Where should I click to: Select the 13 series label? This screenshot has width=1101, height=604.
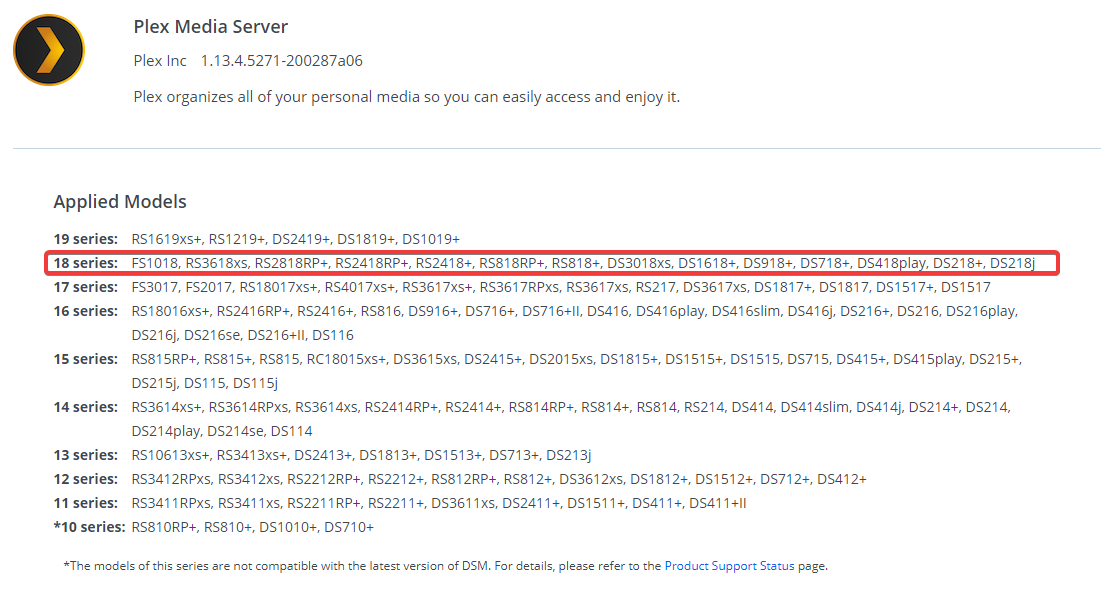86,455
